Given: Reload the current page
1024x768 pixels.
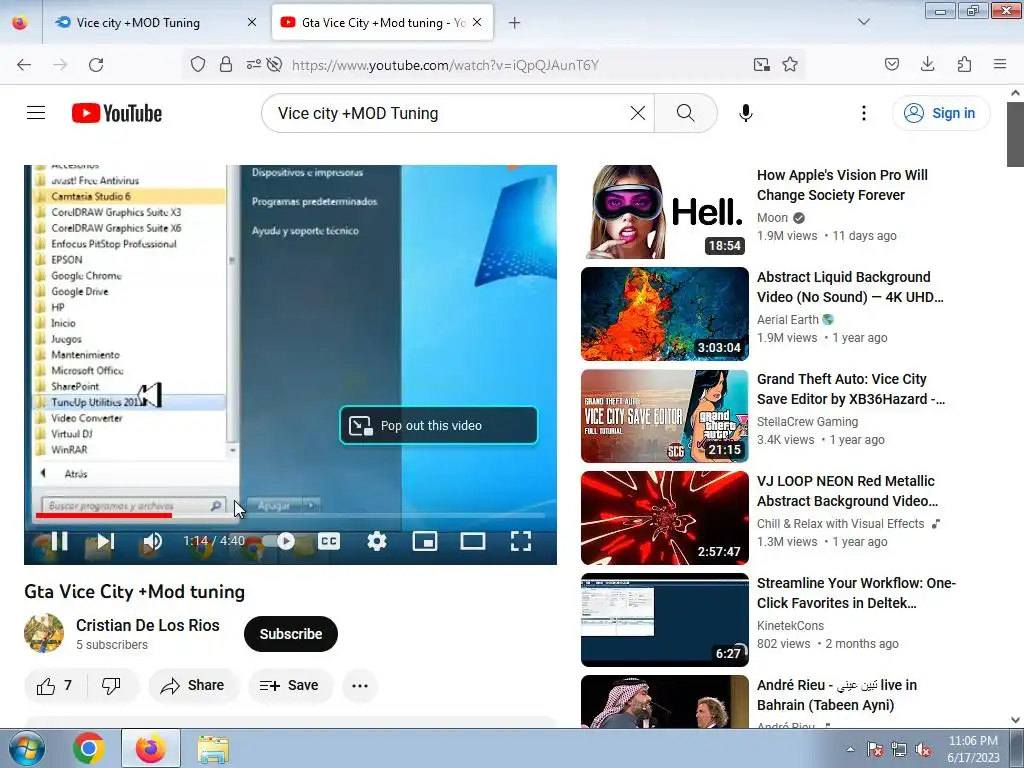Looking at the screenshot, I should pos(96,65).
